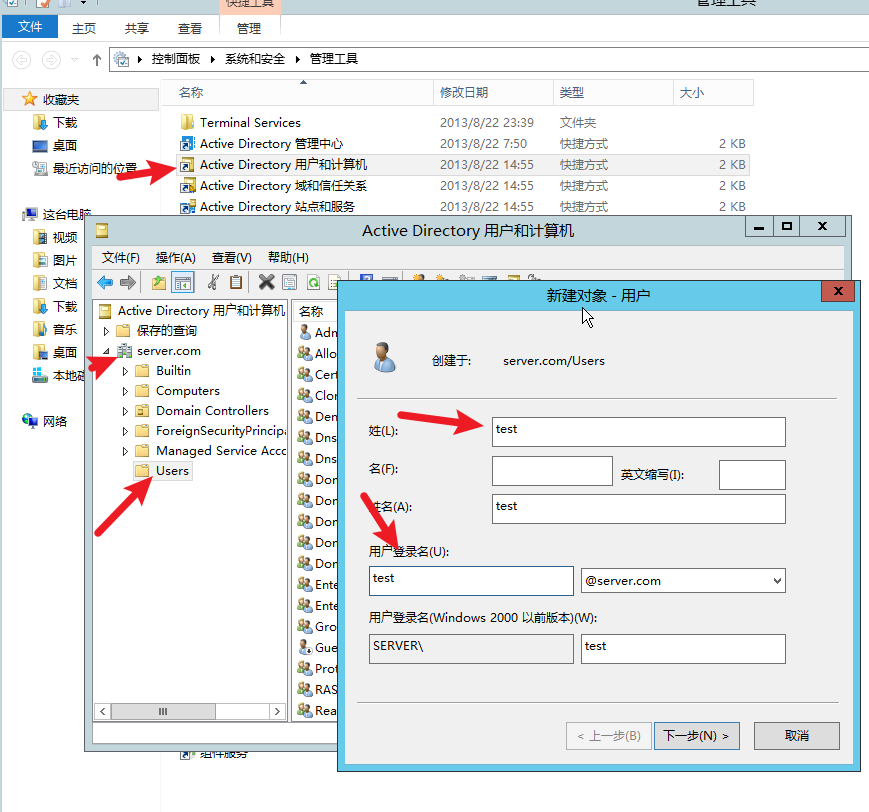Click 下一步(N) button
The image size is (869, 812).
[697, 736]
